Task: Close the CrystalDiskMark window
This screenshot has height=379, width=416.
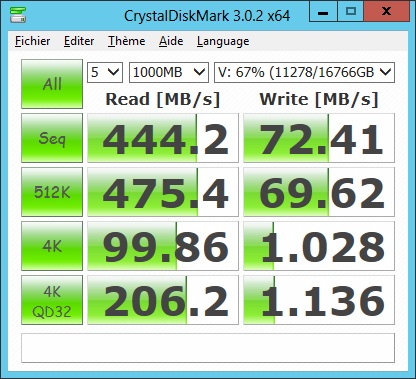Action: (387, 12)
